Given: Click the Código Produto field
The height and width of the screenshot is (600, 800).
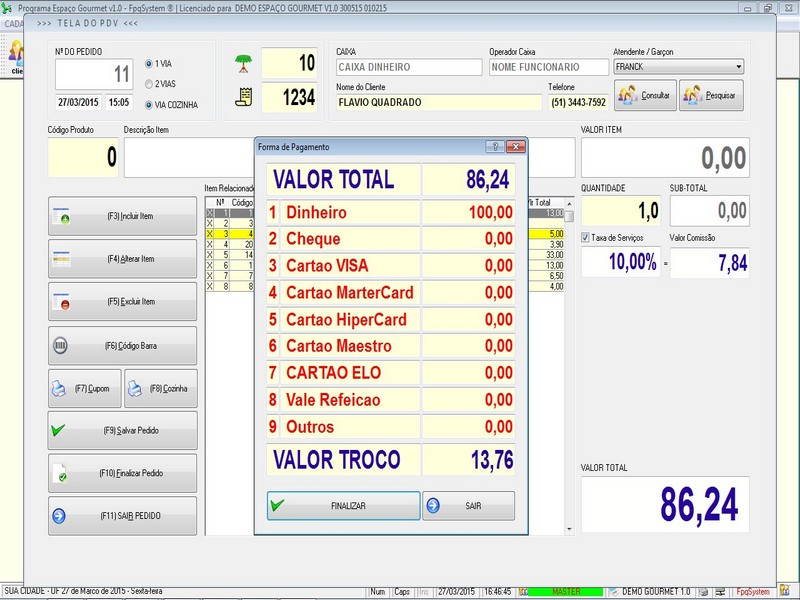Looking at the screenshot, I should (x=83, y=157).
